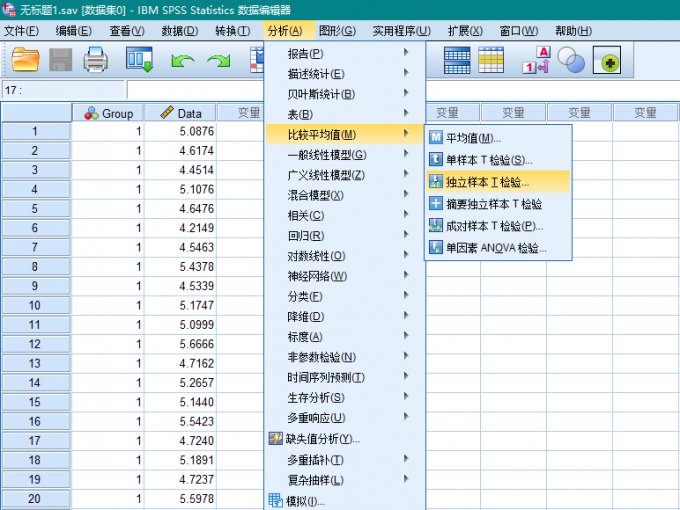Open the 文件(F) menu

point(21,31)
